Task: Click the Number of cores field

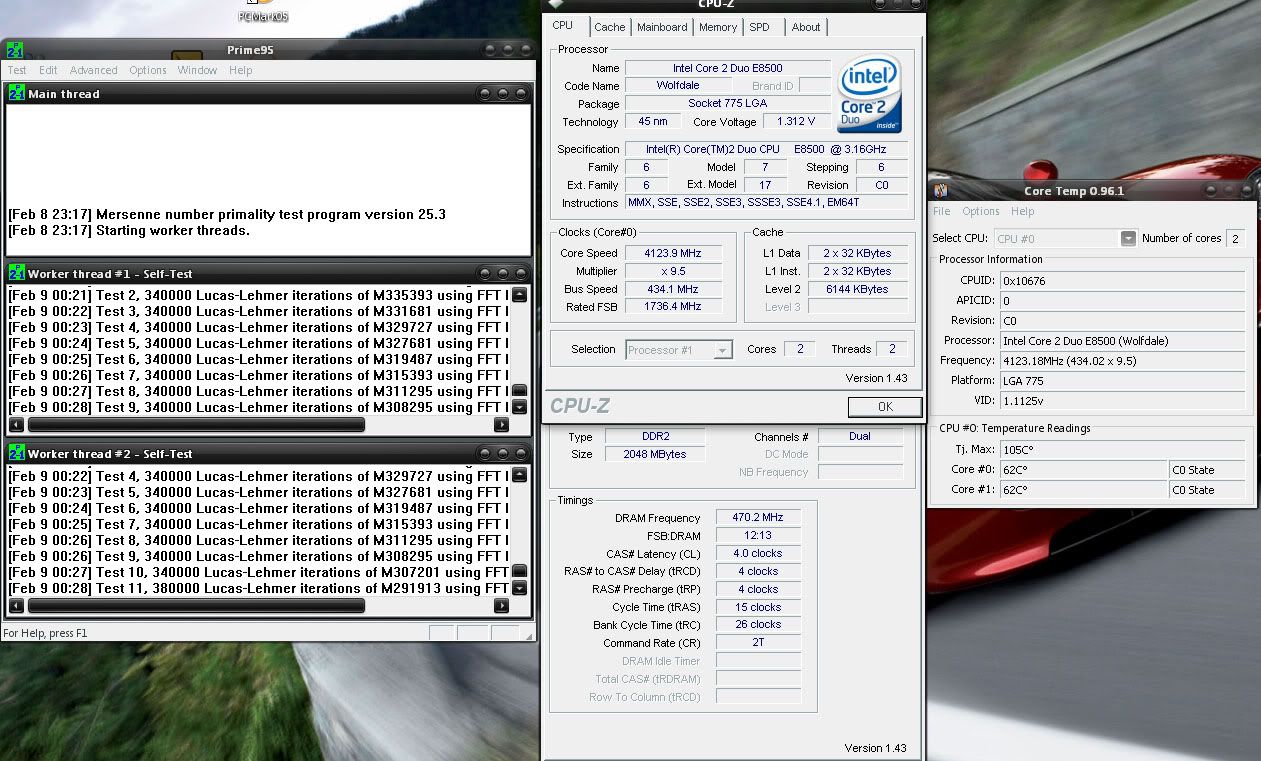Action: (1235, 238)
